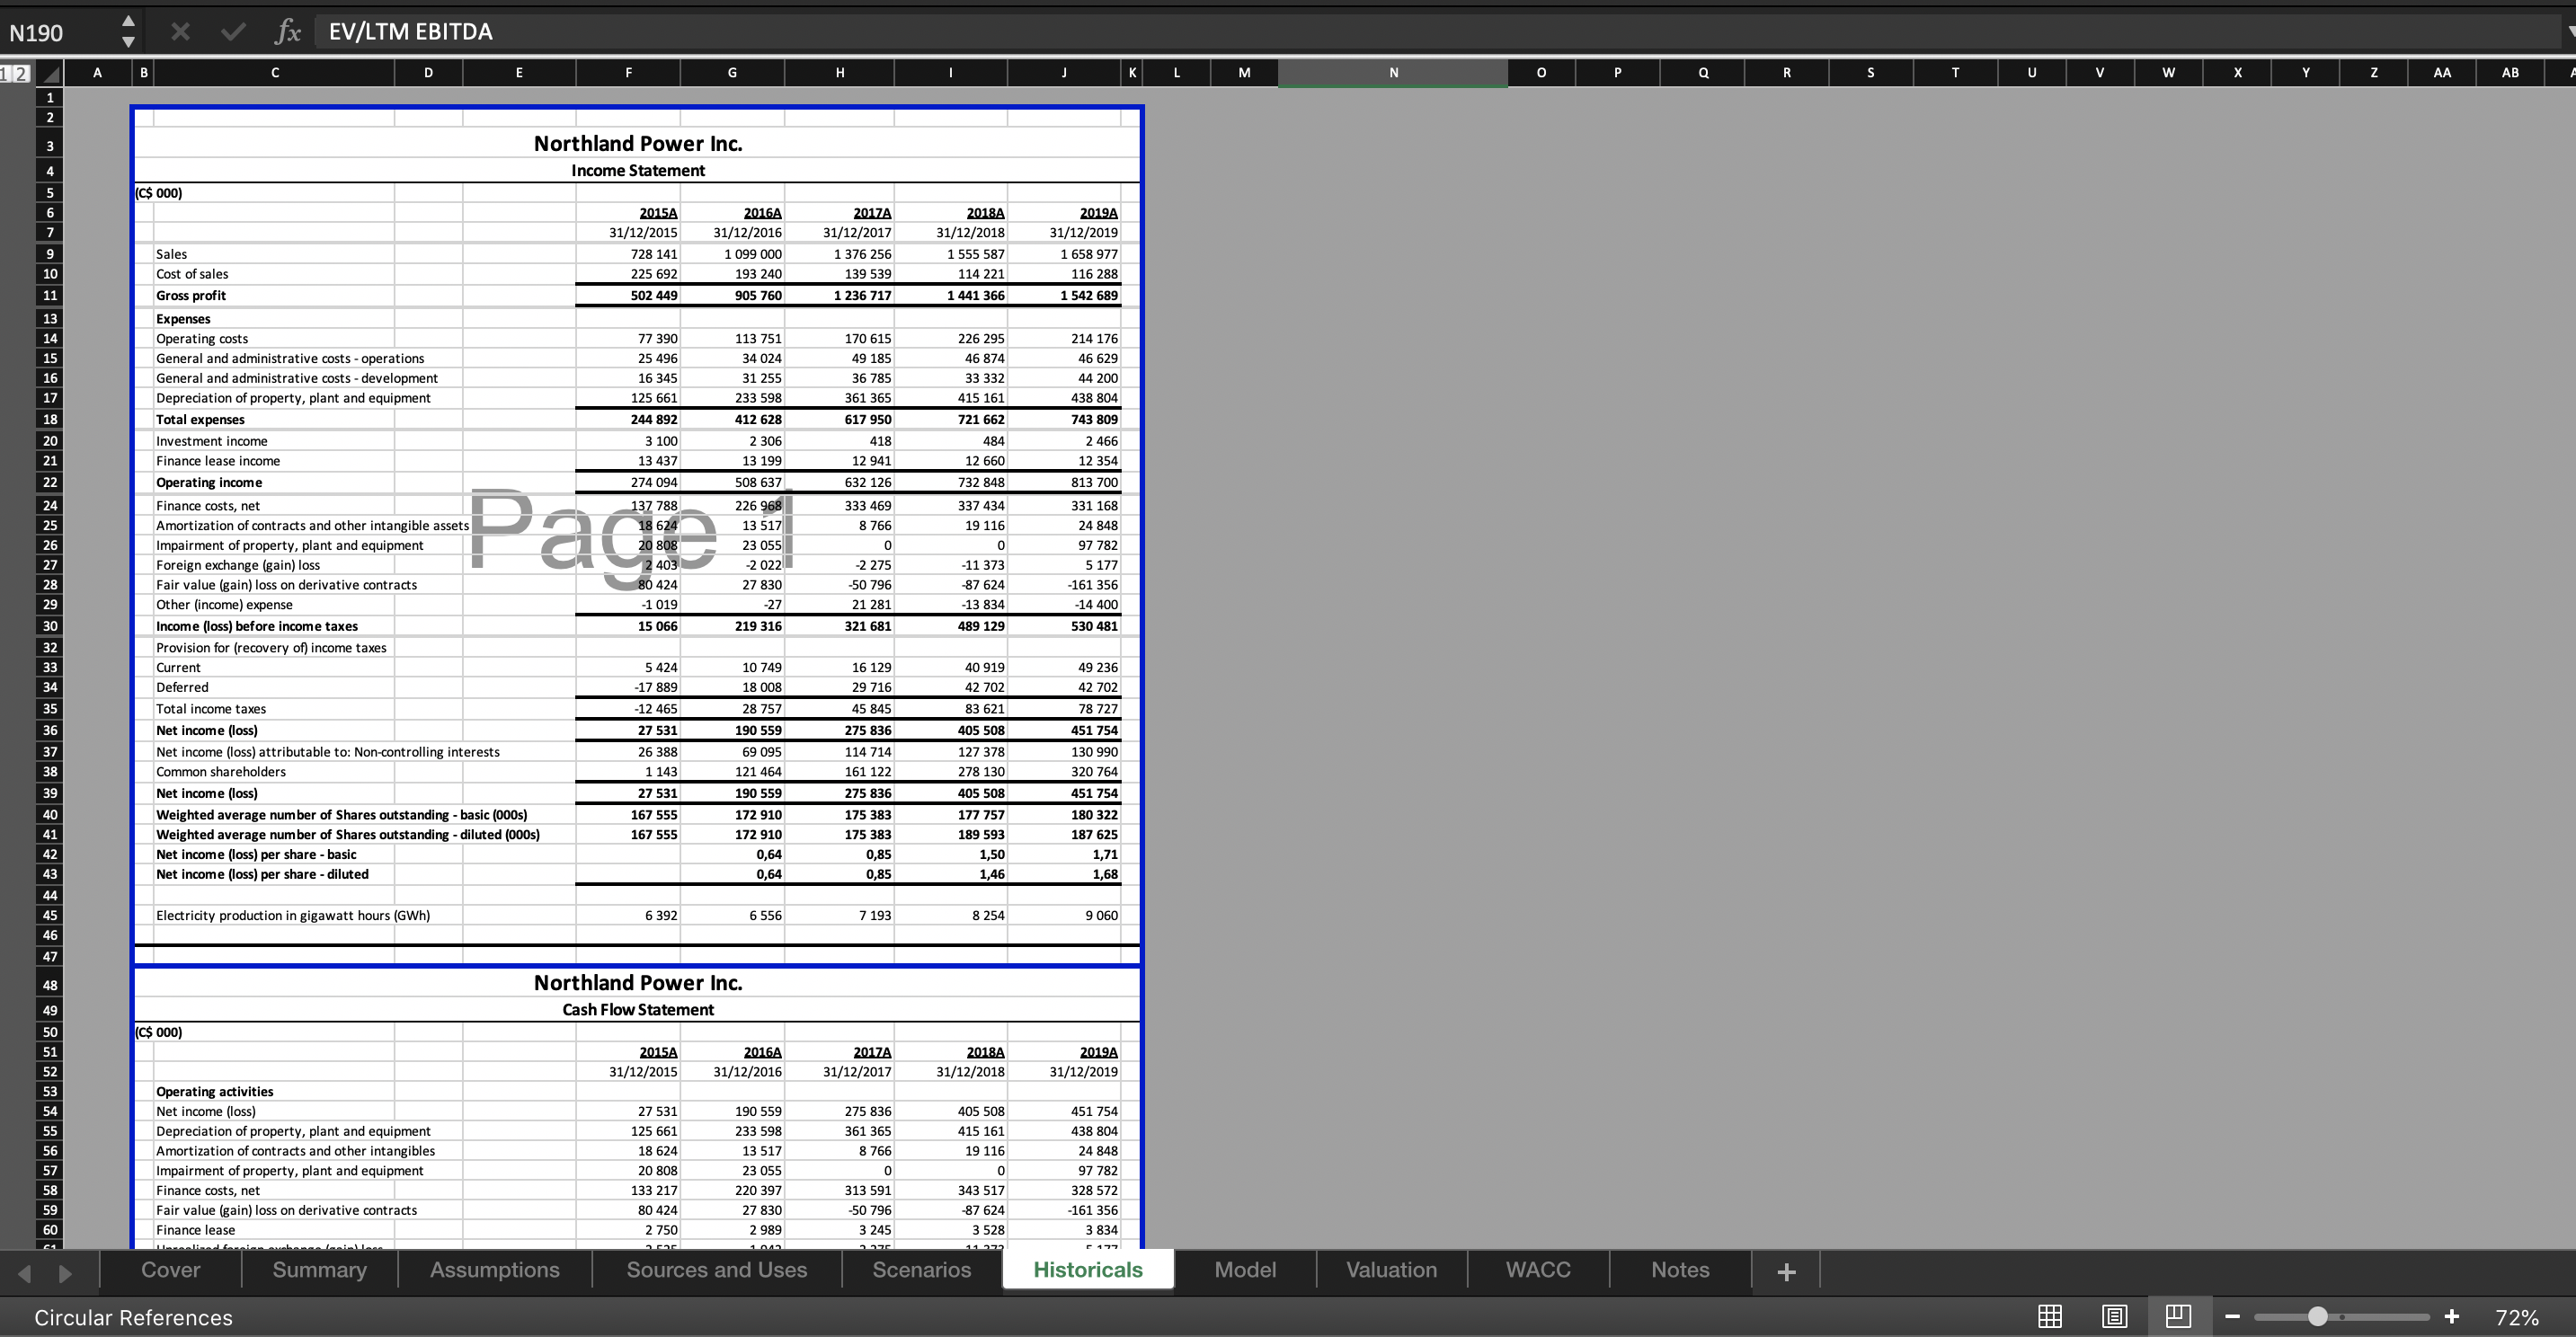This screenshot has height=1337, width=2576.
Task: Click the Deferred taxes 2015A value -17 889
Action: point(656,687)
